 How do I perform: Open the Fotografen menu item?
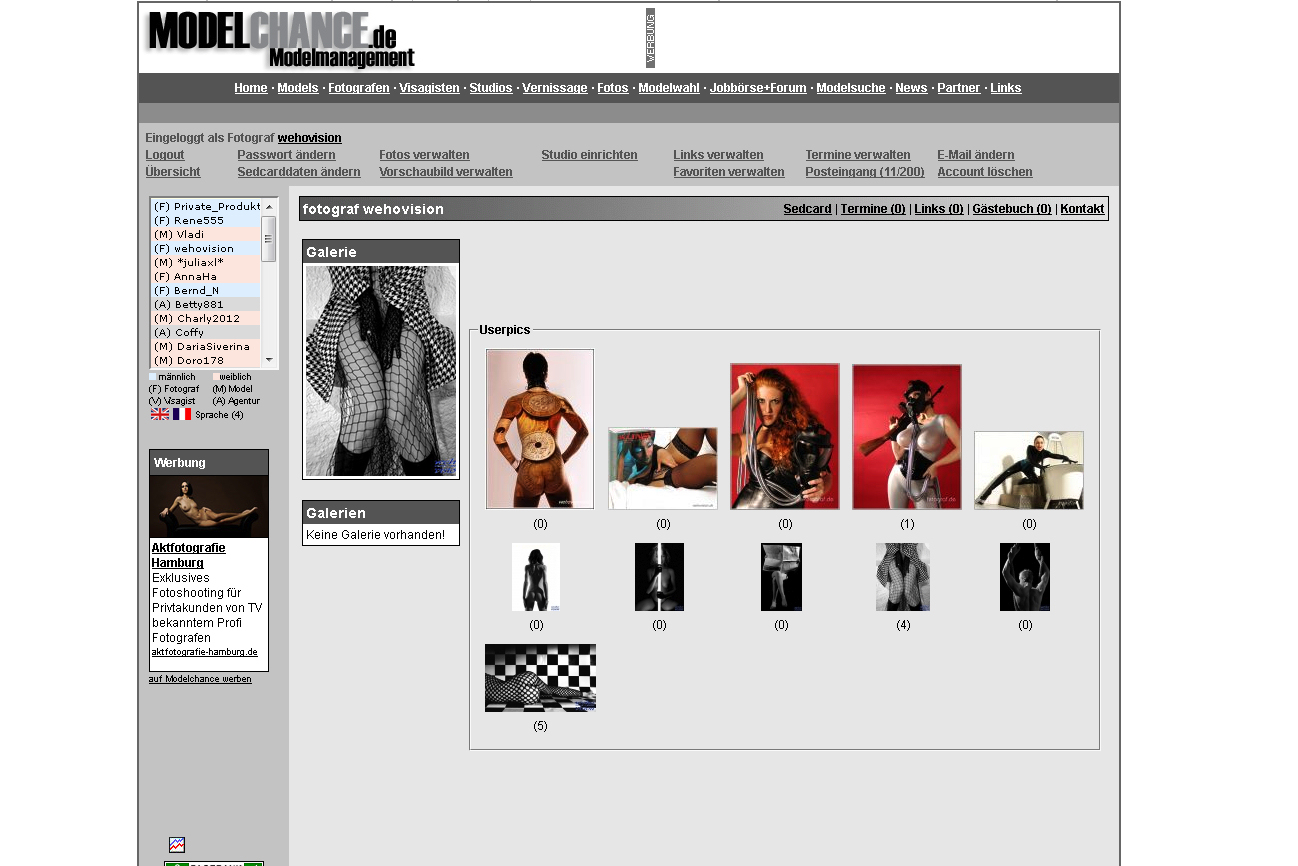point(358,88)
